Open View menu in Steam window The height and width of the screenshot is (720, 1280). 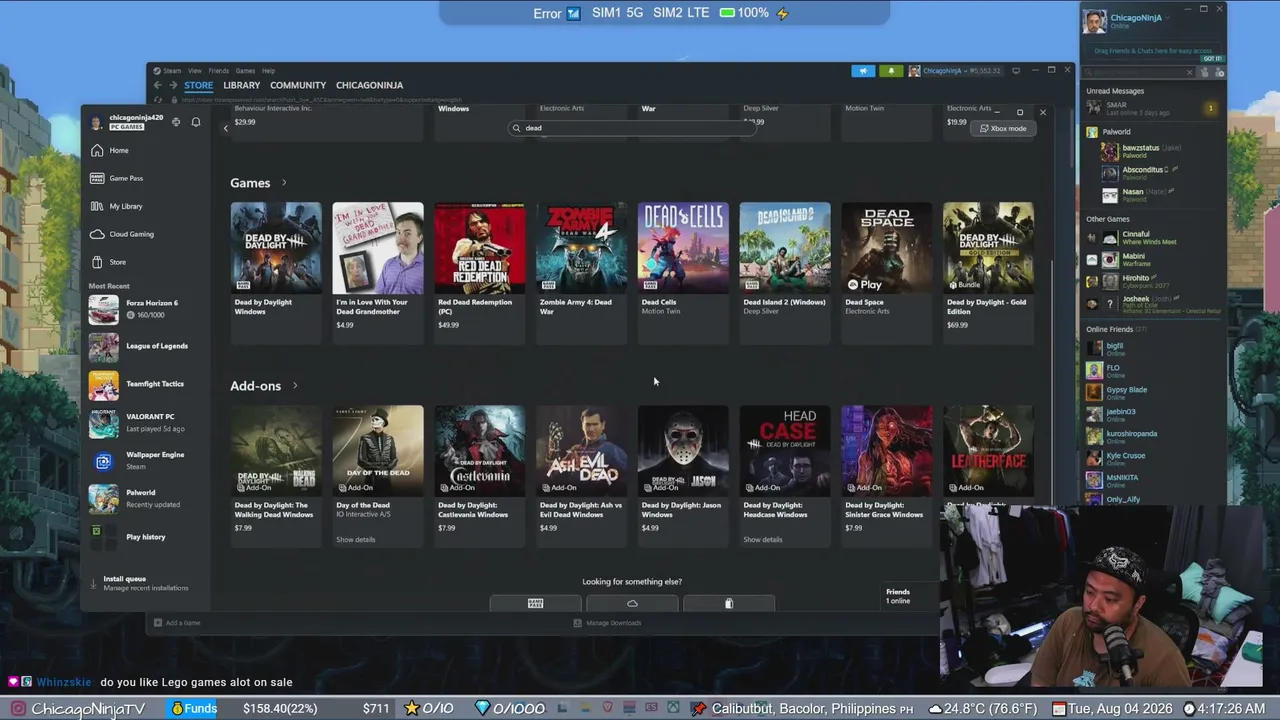point(194,71)
